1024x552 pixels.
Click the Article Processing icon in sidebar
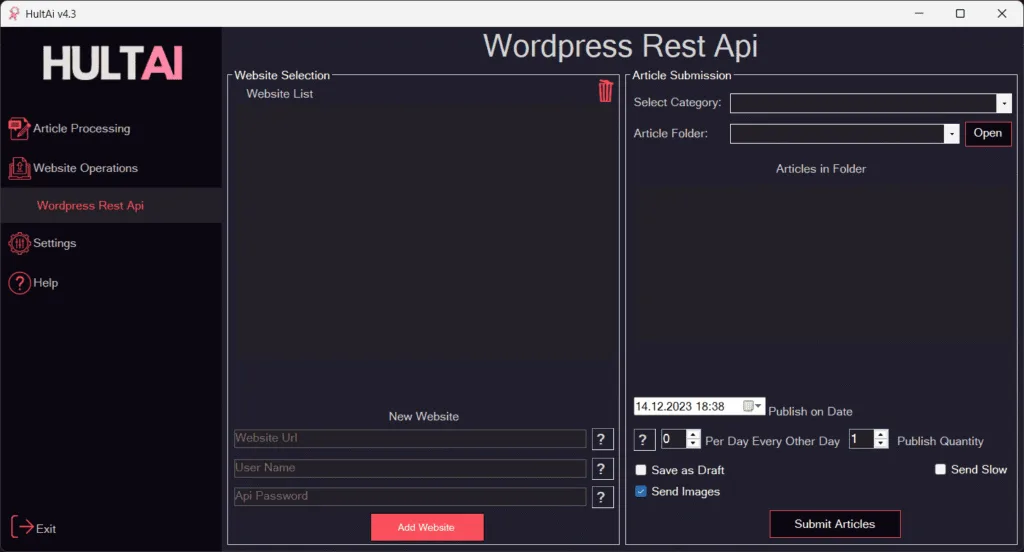coord(19,129)
